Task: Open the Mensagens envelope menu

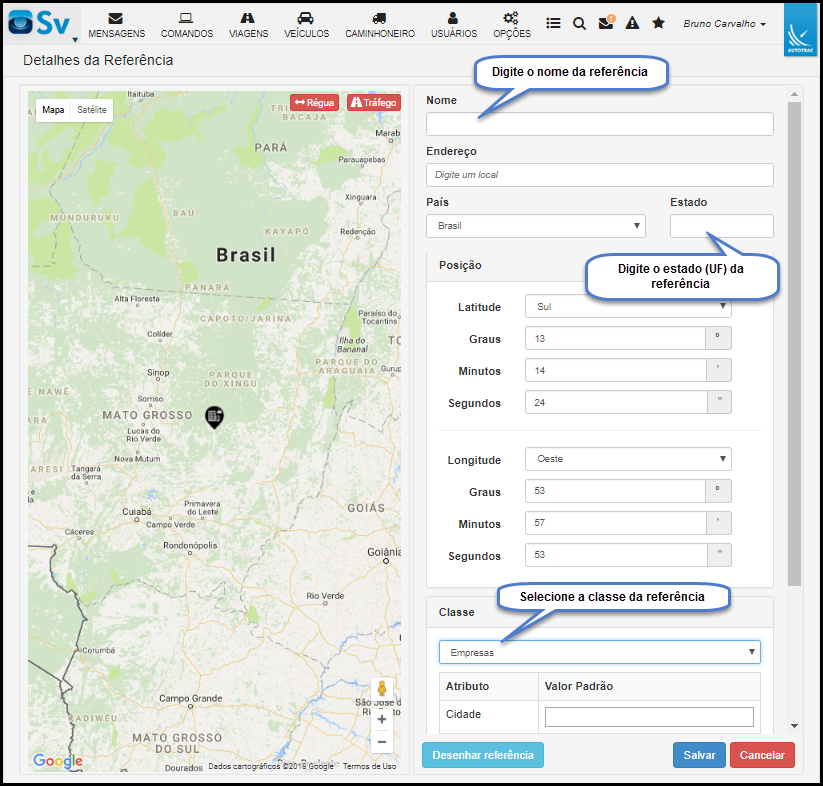Action: click(x=116, y=25)
